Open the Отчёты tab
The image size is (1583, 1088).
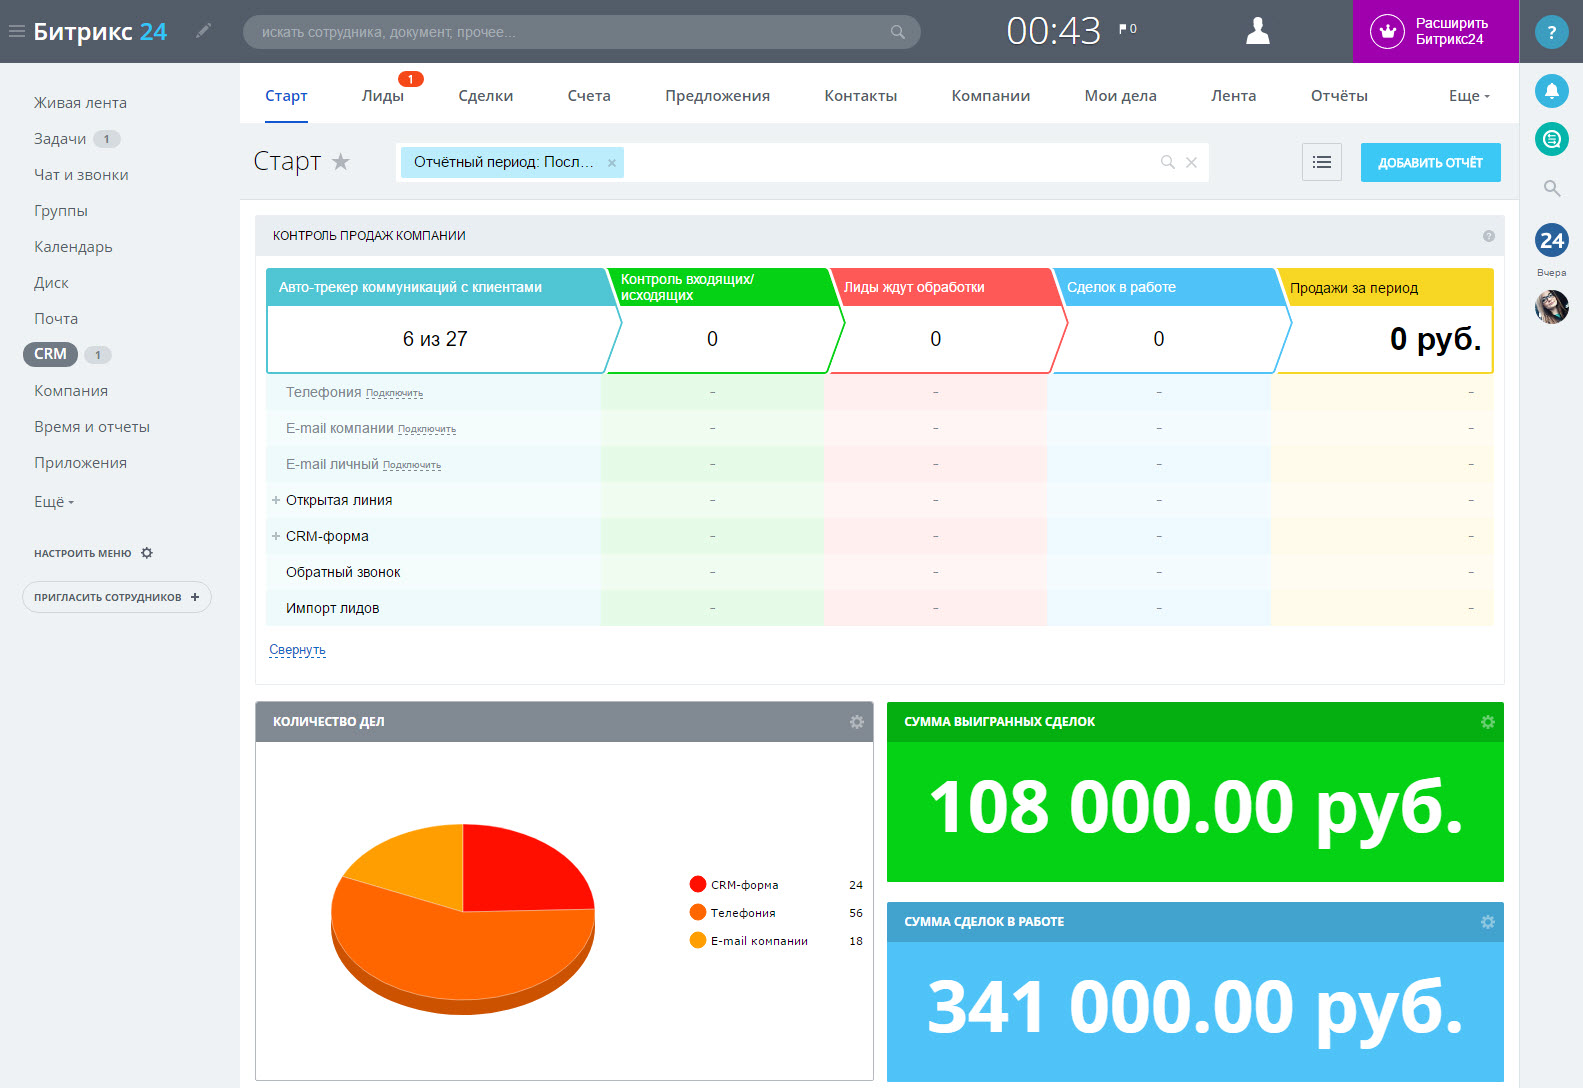(x=1339, y=96)
